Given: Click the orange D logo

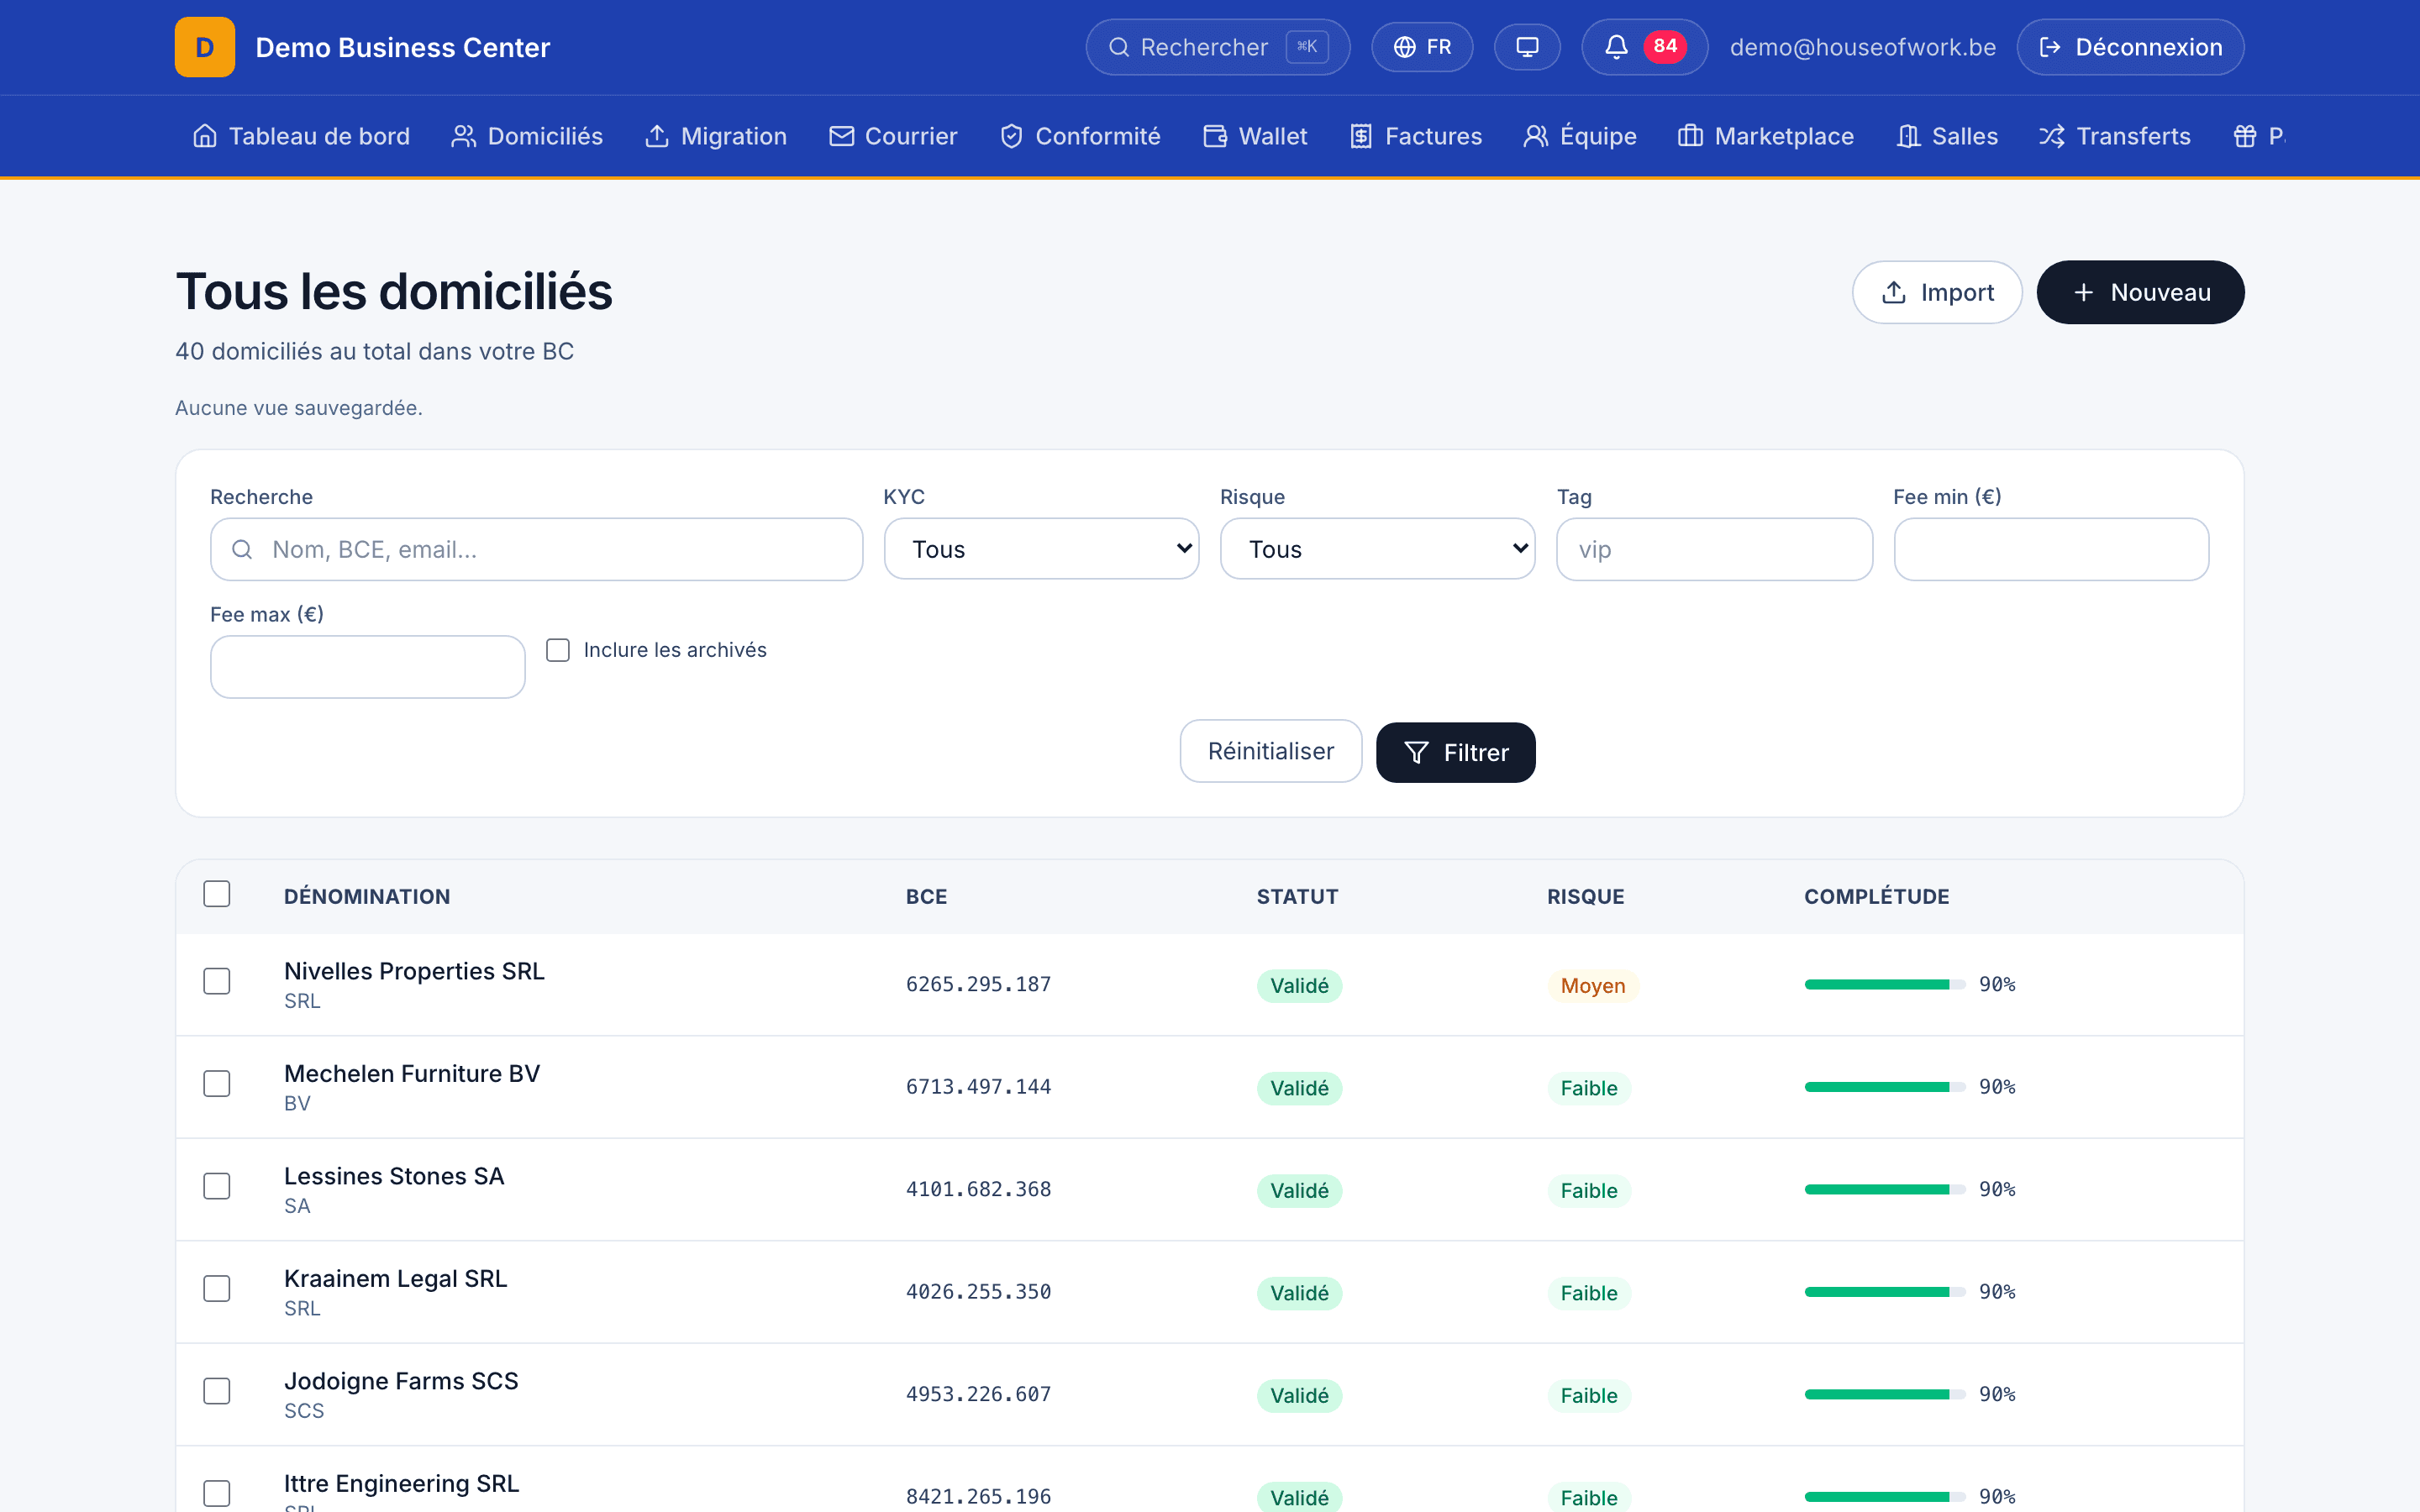Looking at the screenshot, I should coord(205,47).
